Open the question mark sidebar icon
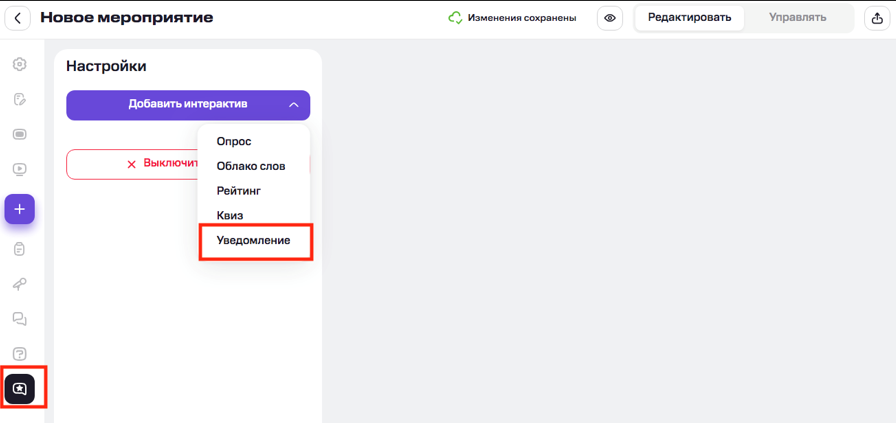The image size is (896, 423). click(19, 354)
